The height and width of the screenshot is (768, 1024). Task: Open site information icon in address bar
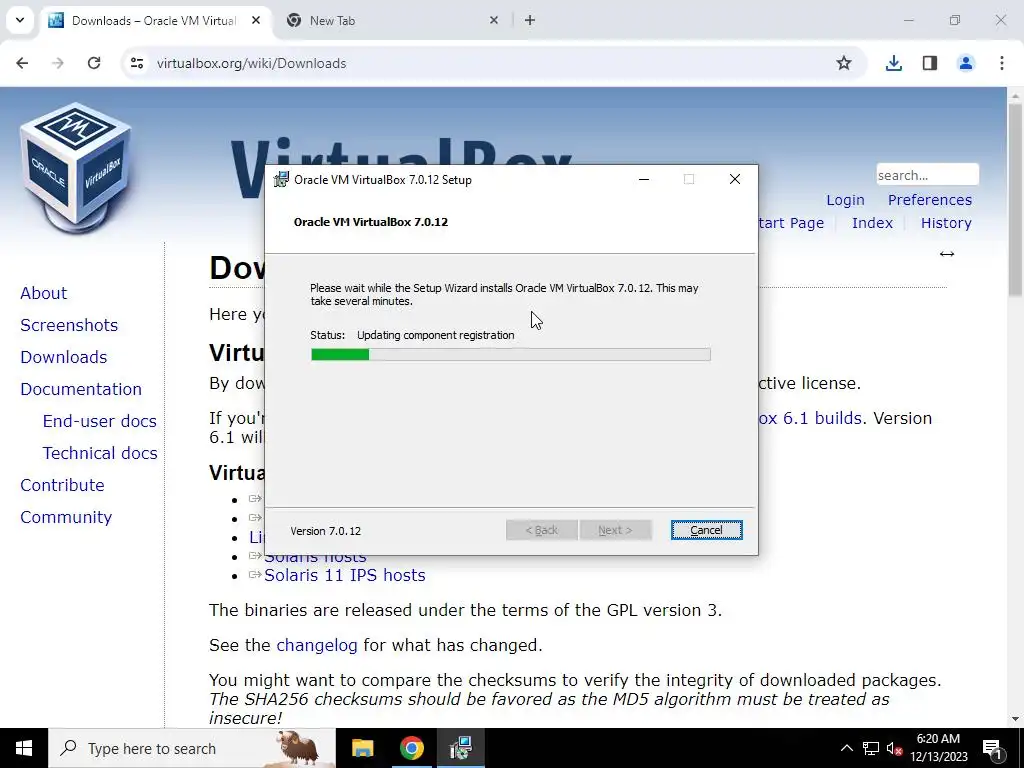137,63
